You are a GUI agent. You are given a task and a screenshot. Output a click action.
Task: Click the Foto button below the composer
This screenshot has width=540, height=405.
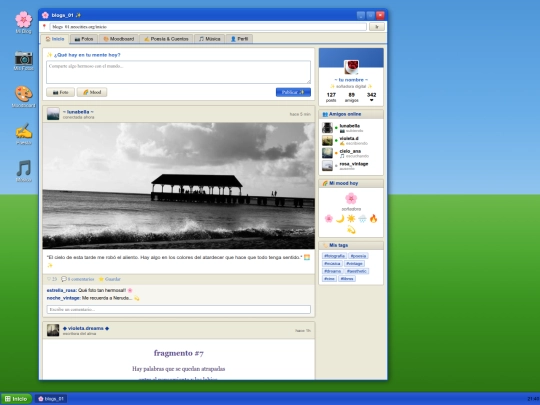coord(60,92)
